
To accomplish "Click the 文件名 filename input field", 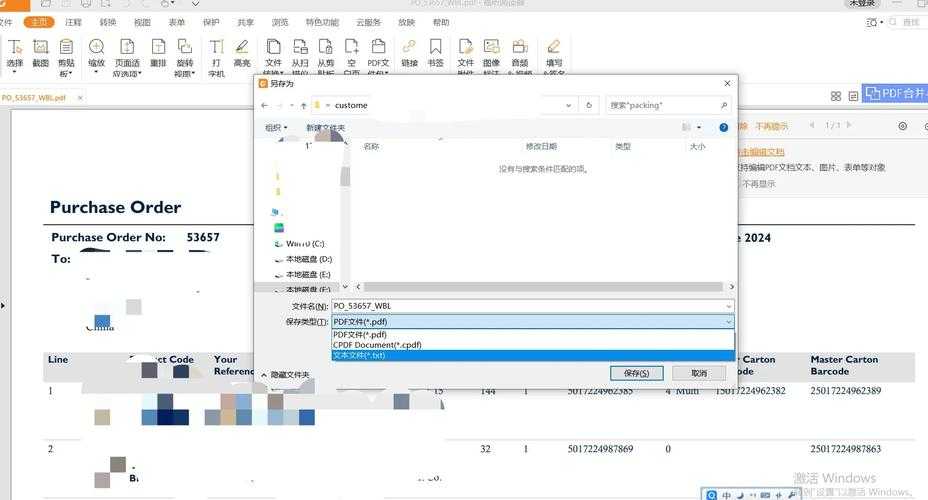I will pyautogui.click(x=530, y=306).
